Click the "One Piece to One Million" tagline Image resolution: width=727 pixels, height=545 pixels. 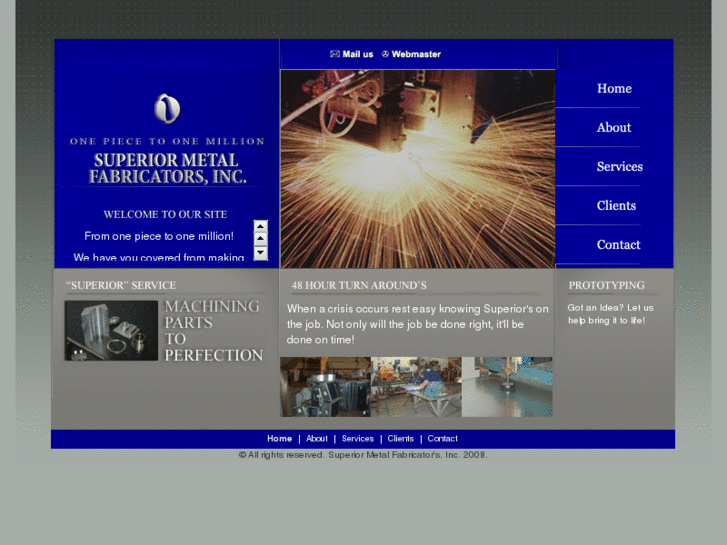167,141
